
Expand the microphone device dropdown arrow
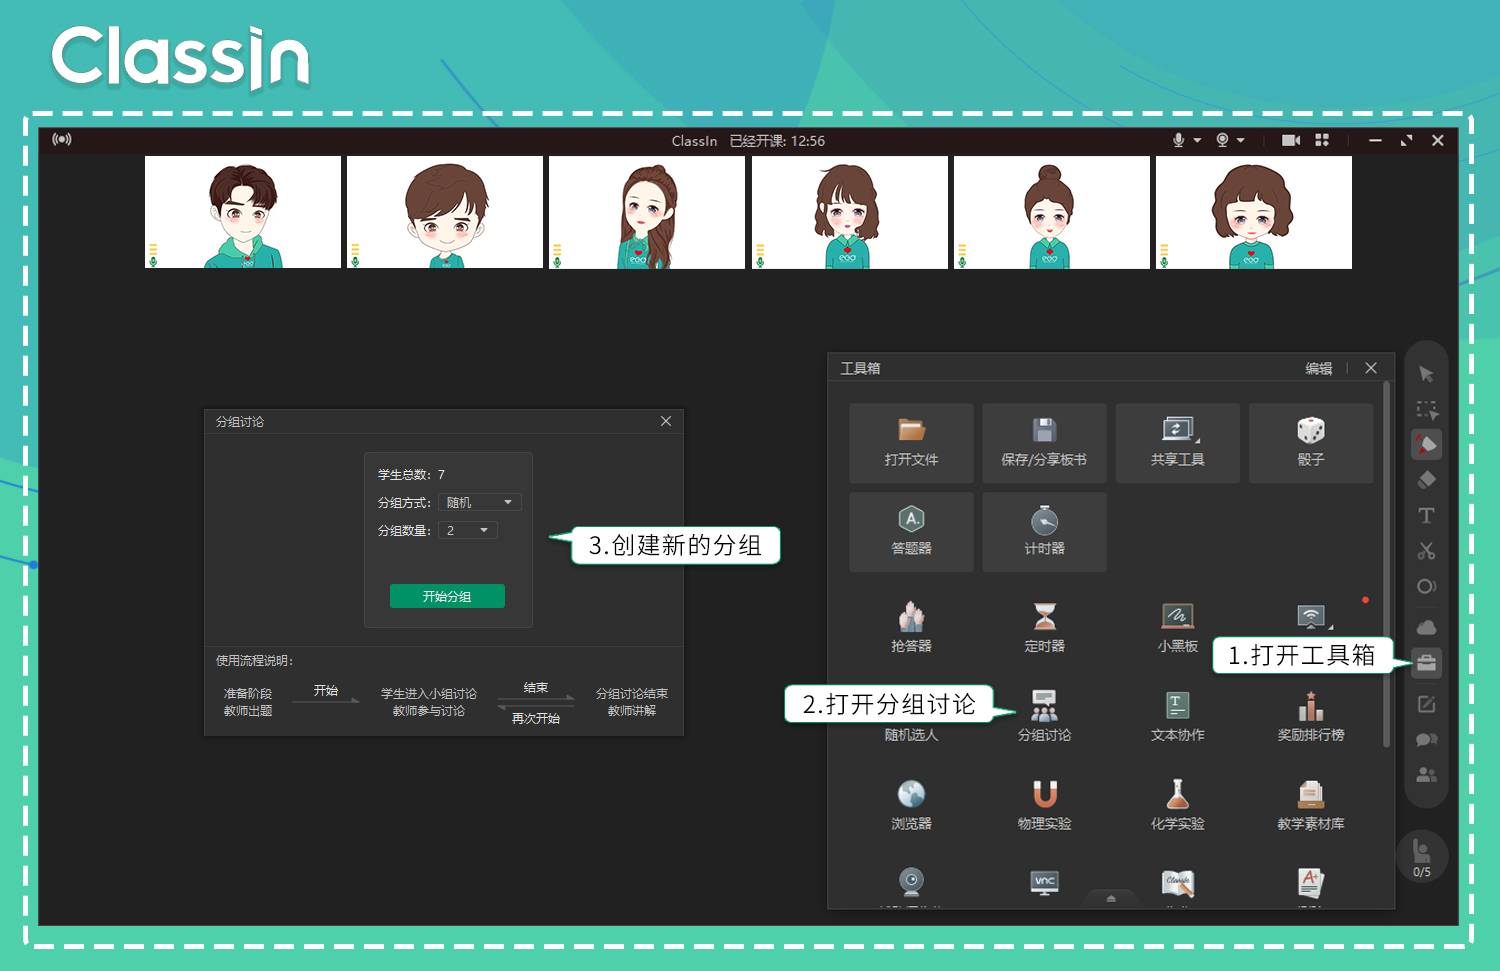(x=1197, y=141)
